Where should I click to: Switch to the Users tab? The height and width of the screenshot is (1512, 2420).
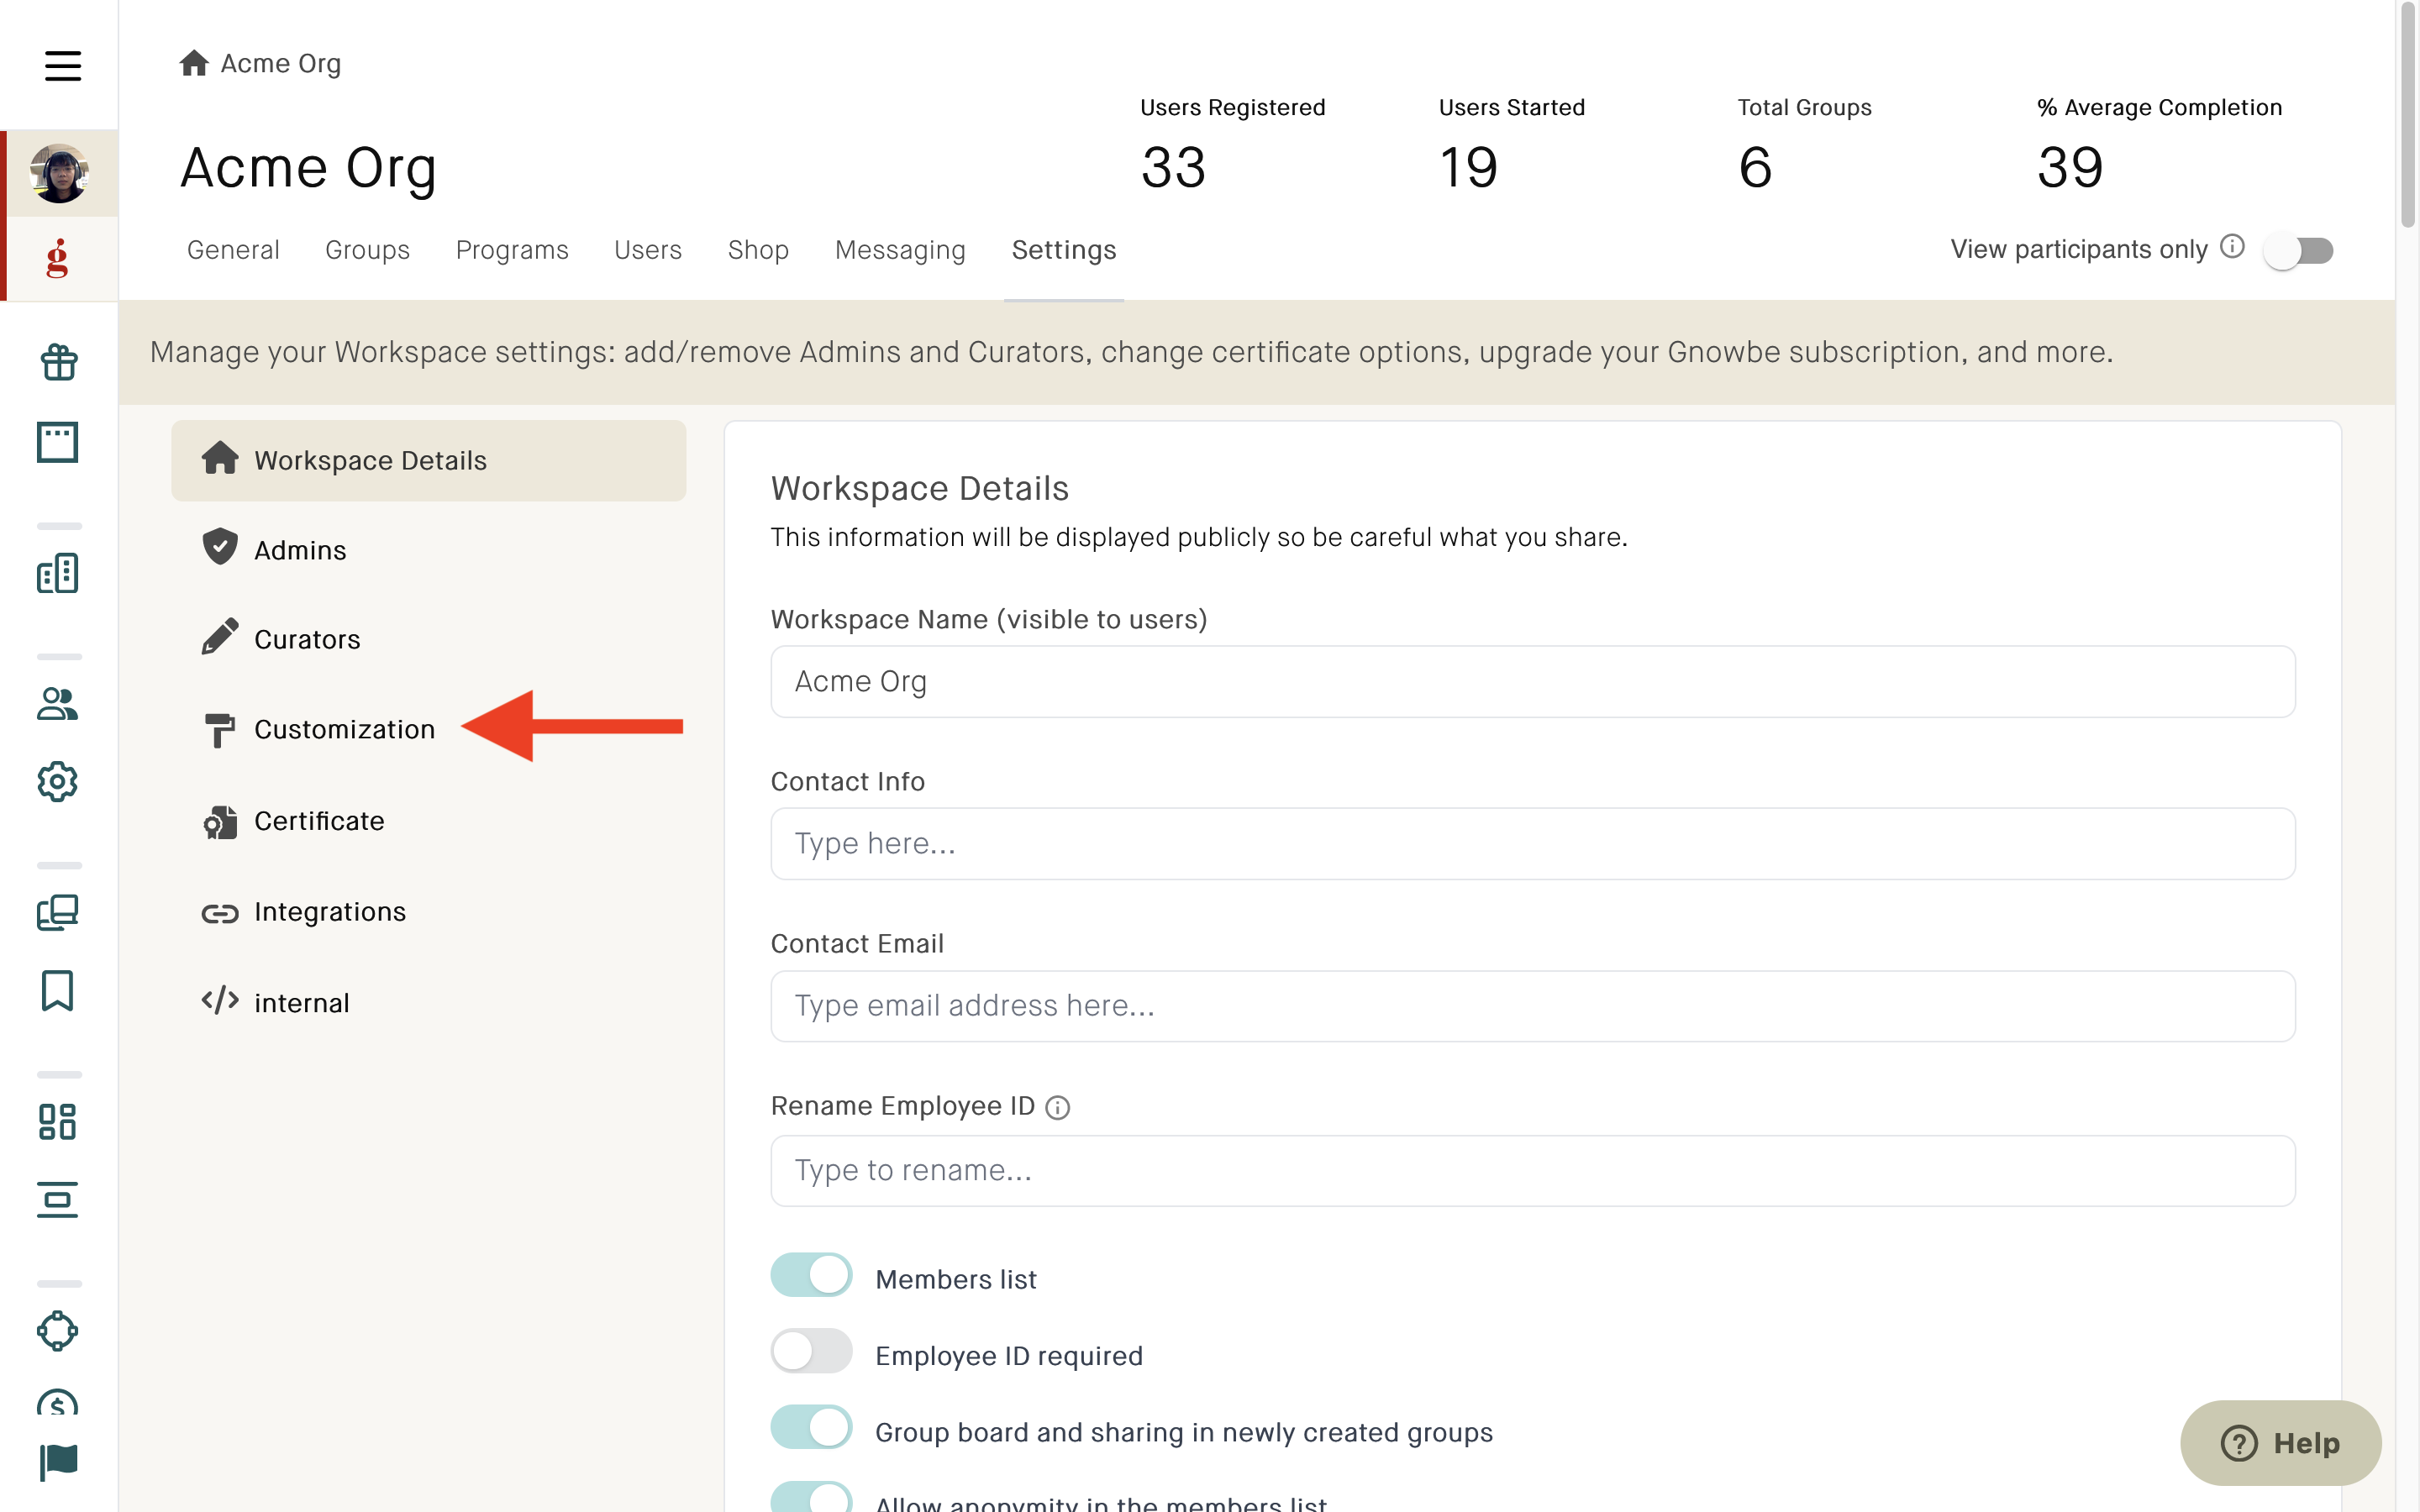pos(648,250)
